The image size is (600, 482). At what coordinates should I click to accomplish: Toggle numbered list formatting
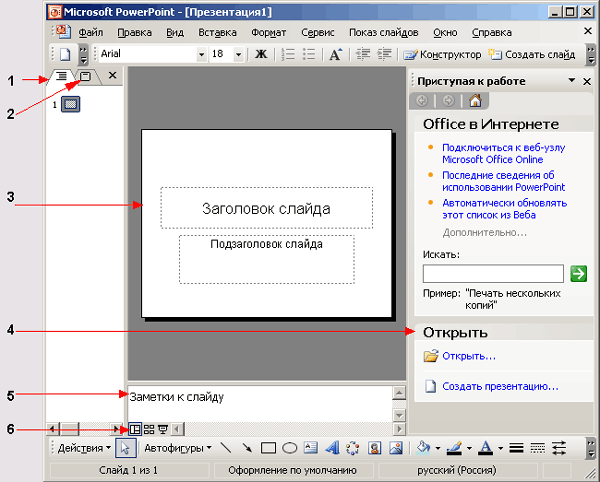[288, 55]
